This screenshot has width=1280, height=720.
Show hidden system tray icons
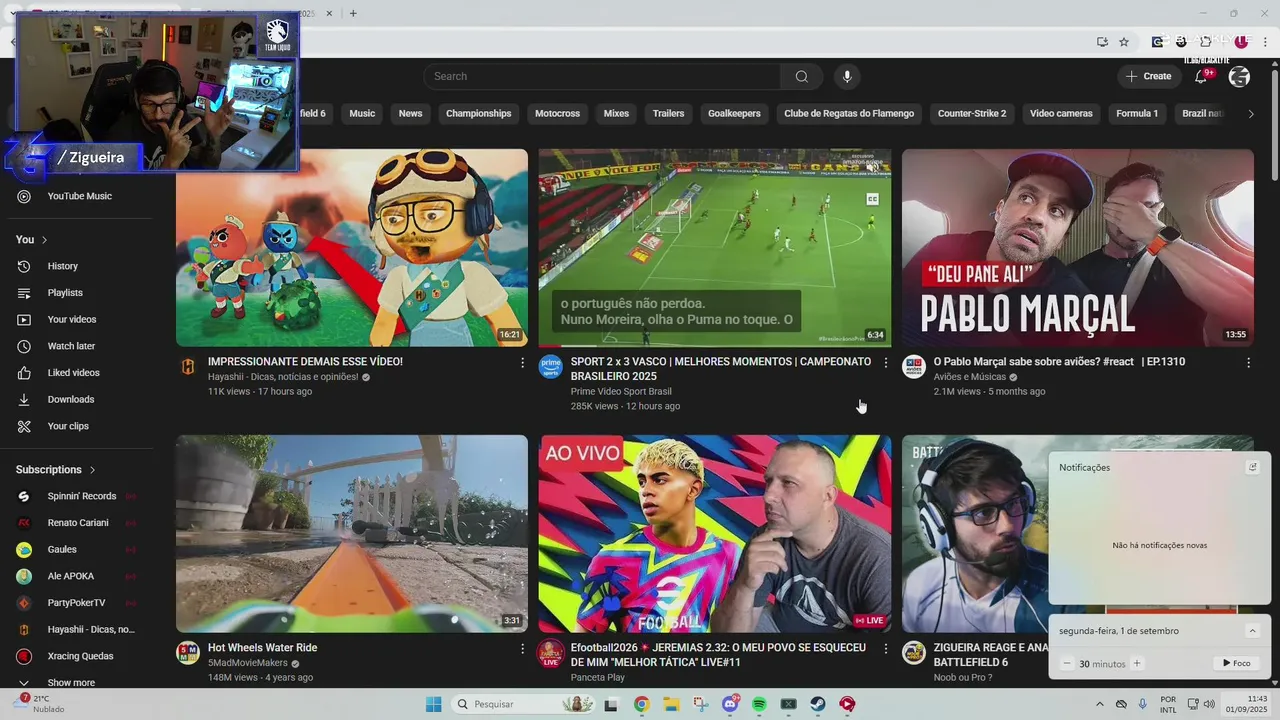tap(1100, 704)
